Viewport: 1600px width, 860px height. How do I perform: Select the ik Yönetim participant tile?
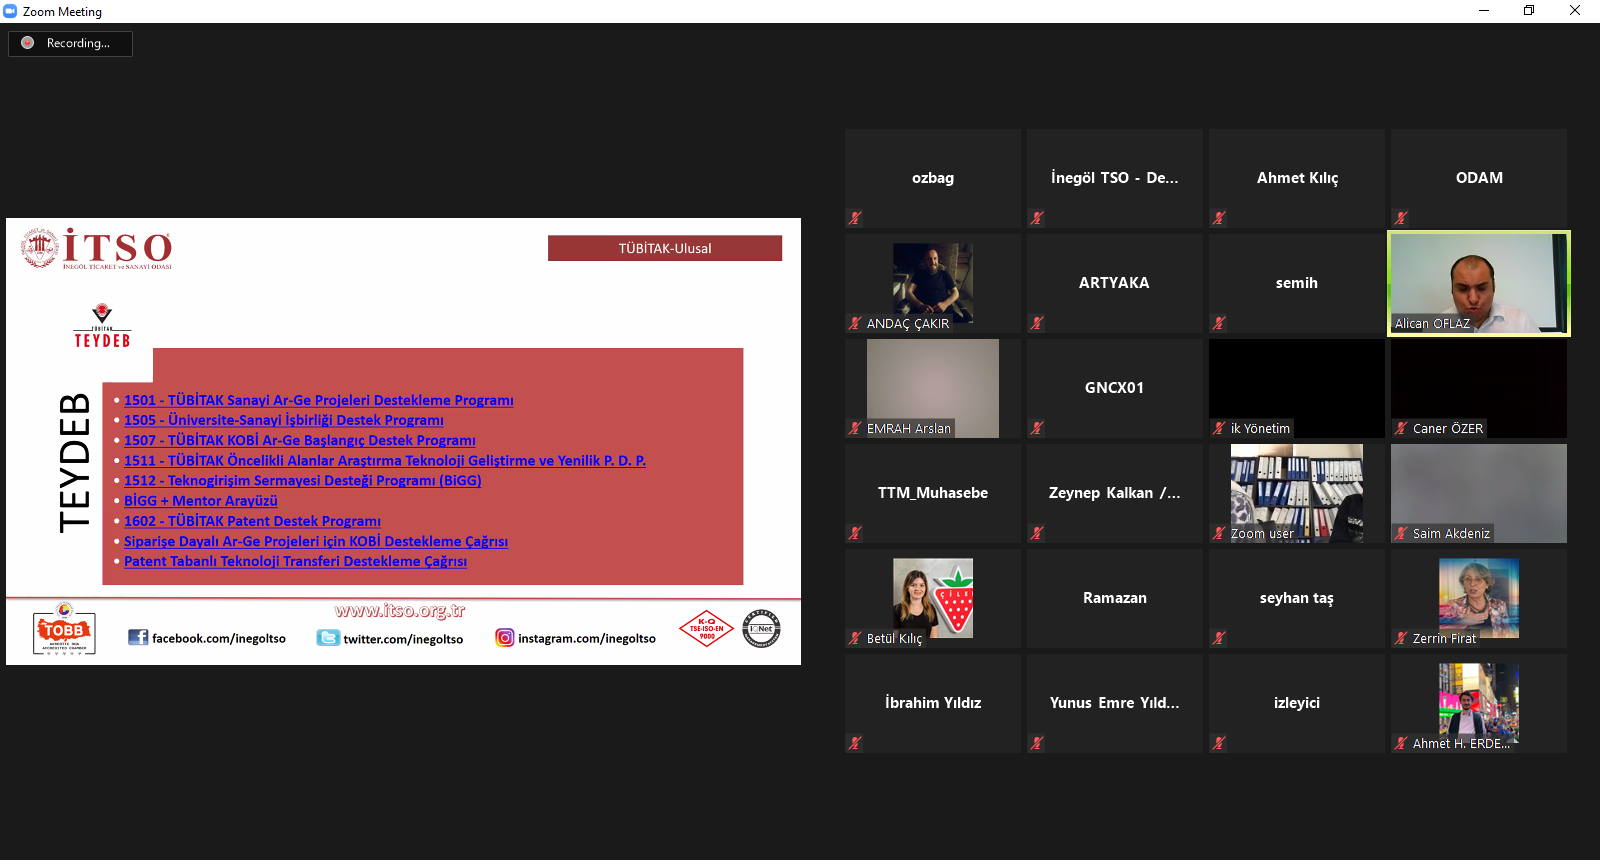pos(1297,388)
